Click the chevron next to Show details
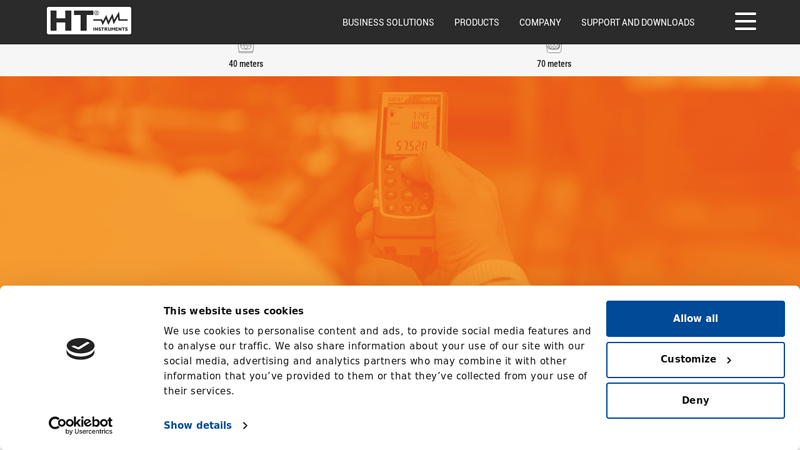Viewport: 800px width, 450px height. point(245,426)
